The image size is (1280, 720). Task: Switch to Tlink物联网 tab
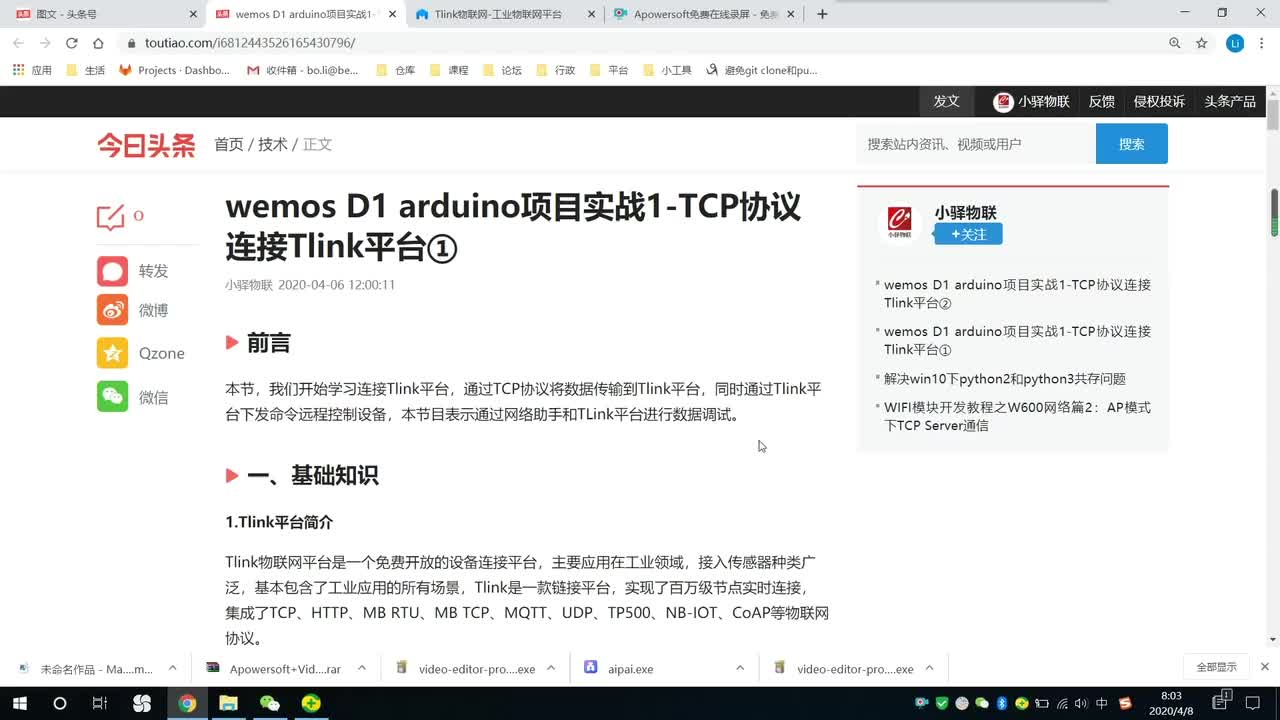[x=503, y=14]
